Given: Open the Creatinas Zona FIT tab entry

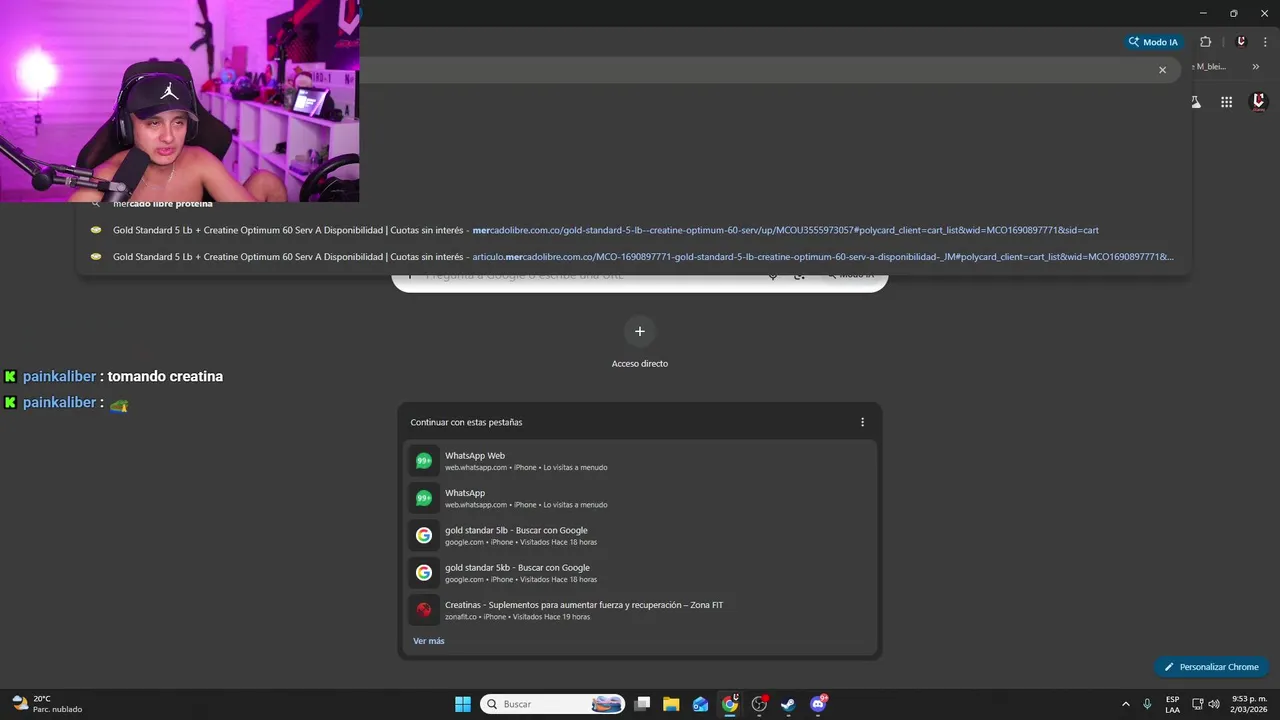Looking at the screenshot, I should (640, 610).
